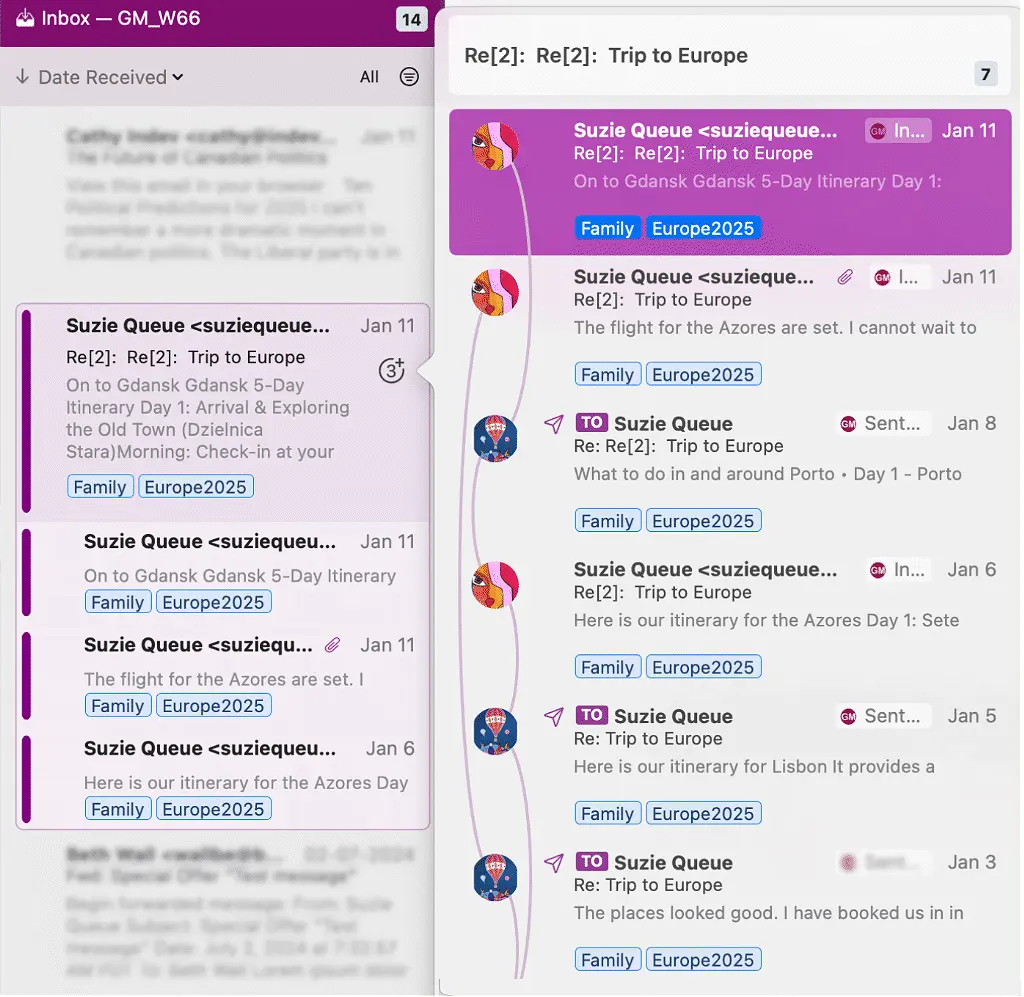Expand the conversation using the 7-message count badge
Viewport: 1024px width, 997px height.
click(985, 73)
